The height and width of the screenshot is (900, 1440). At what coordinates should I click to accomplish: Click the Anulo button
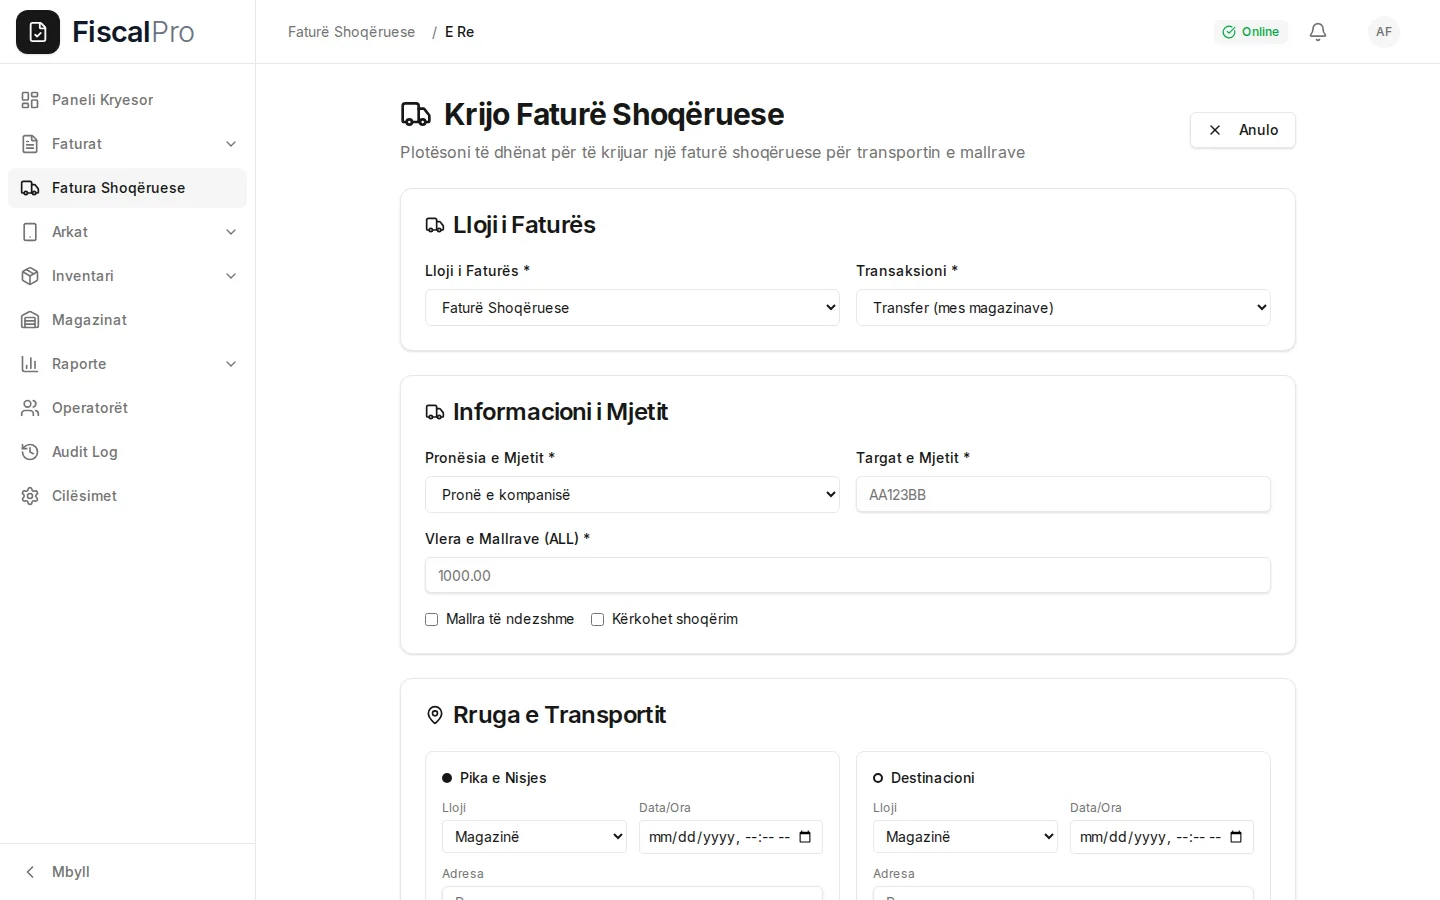[1243, 130]
